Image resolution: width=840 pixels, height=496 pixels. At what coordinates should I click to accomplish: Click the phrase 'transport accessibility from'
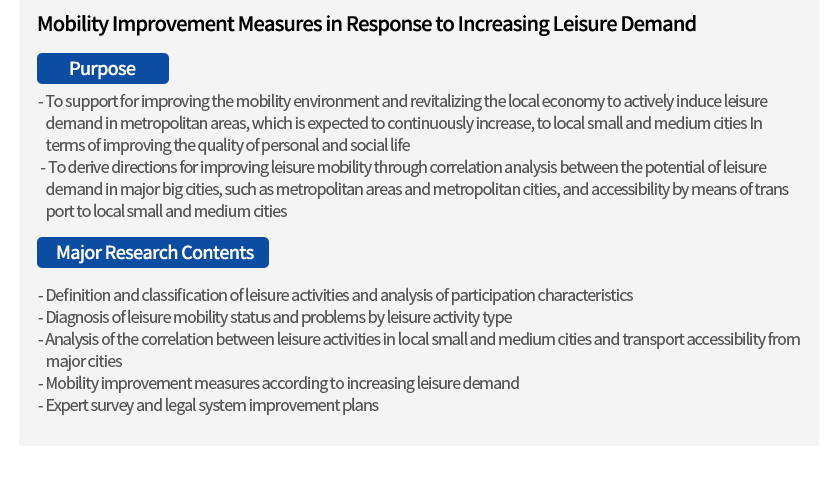click(711, 339)
